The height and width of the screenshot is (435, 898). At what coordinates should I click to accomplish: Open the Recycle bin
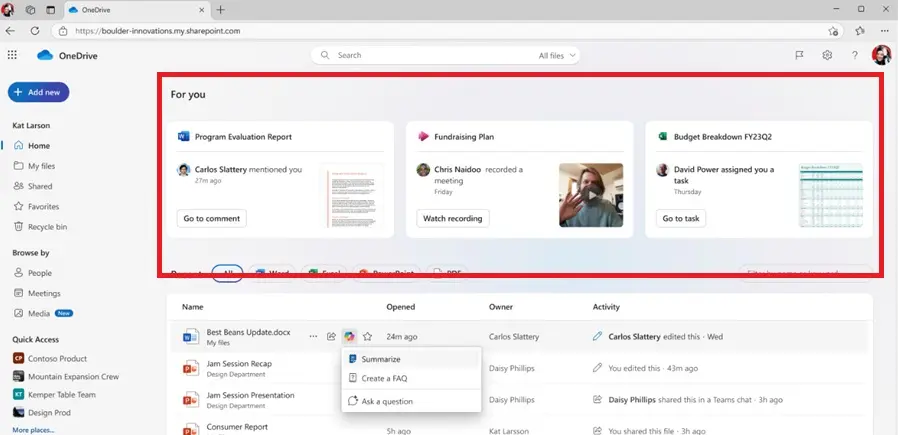coord(48,227)
